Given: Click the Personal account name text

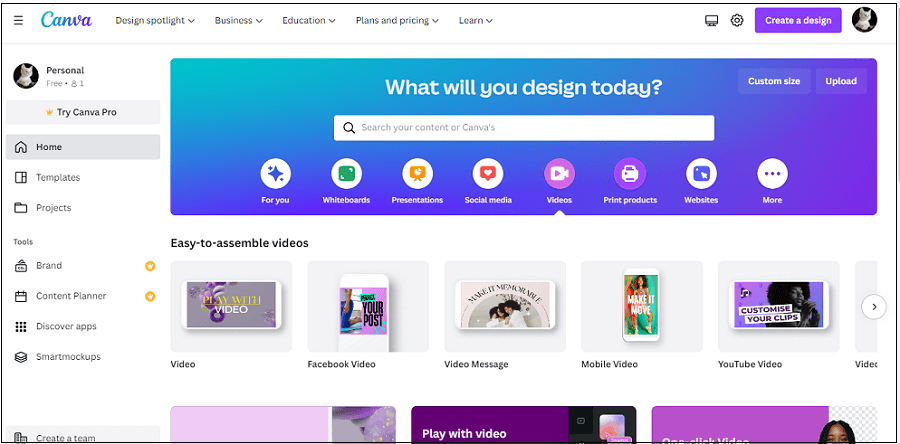Looking at the screenshot, I should pos(65,71).
